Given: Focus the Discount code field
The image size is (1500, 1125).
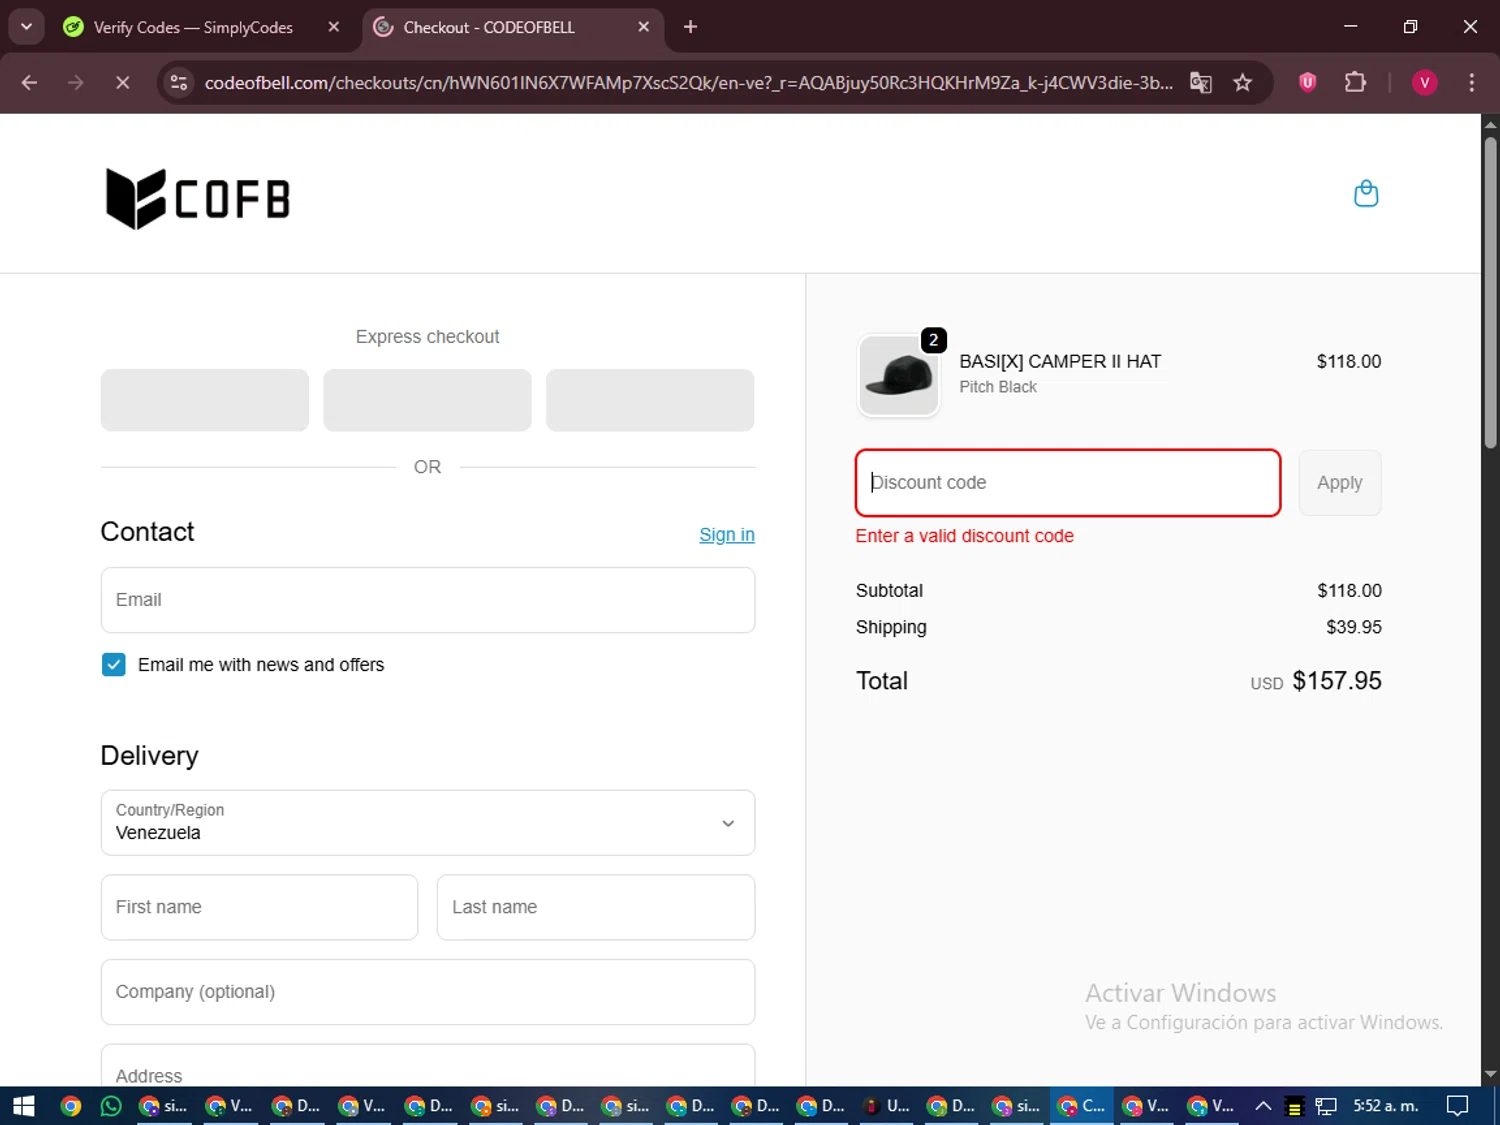Looking at the screenshot, I should (1068, 483).
